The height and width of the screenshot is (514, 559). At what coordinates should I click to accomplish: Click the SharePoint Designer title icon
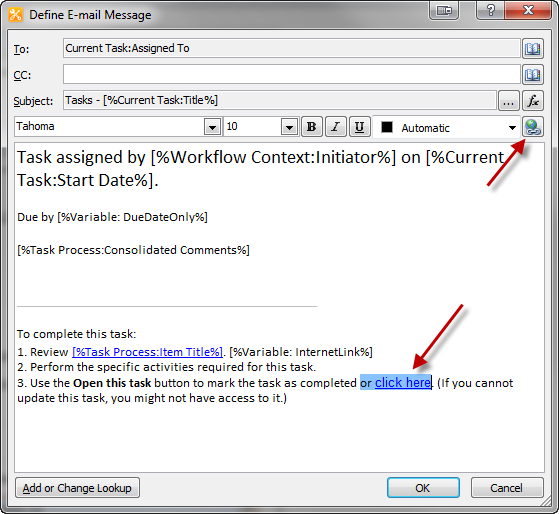tap(15, 15)
